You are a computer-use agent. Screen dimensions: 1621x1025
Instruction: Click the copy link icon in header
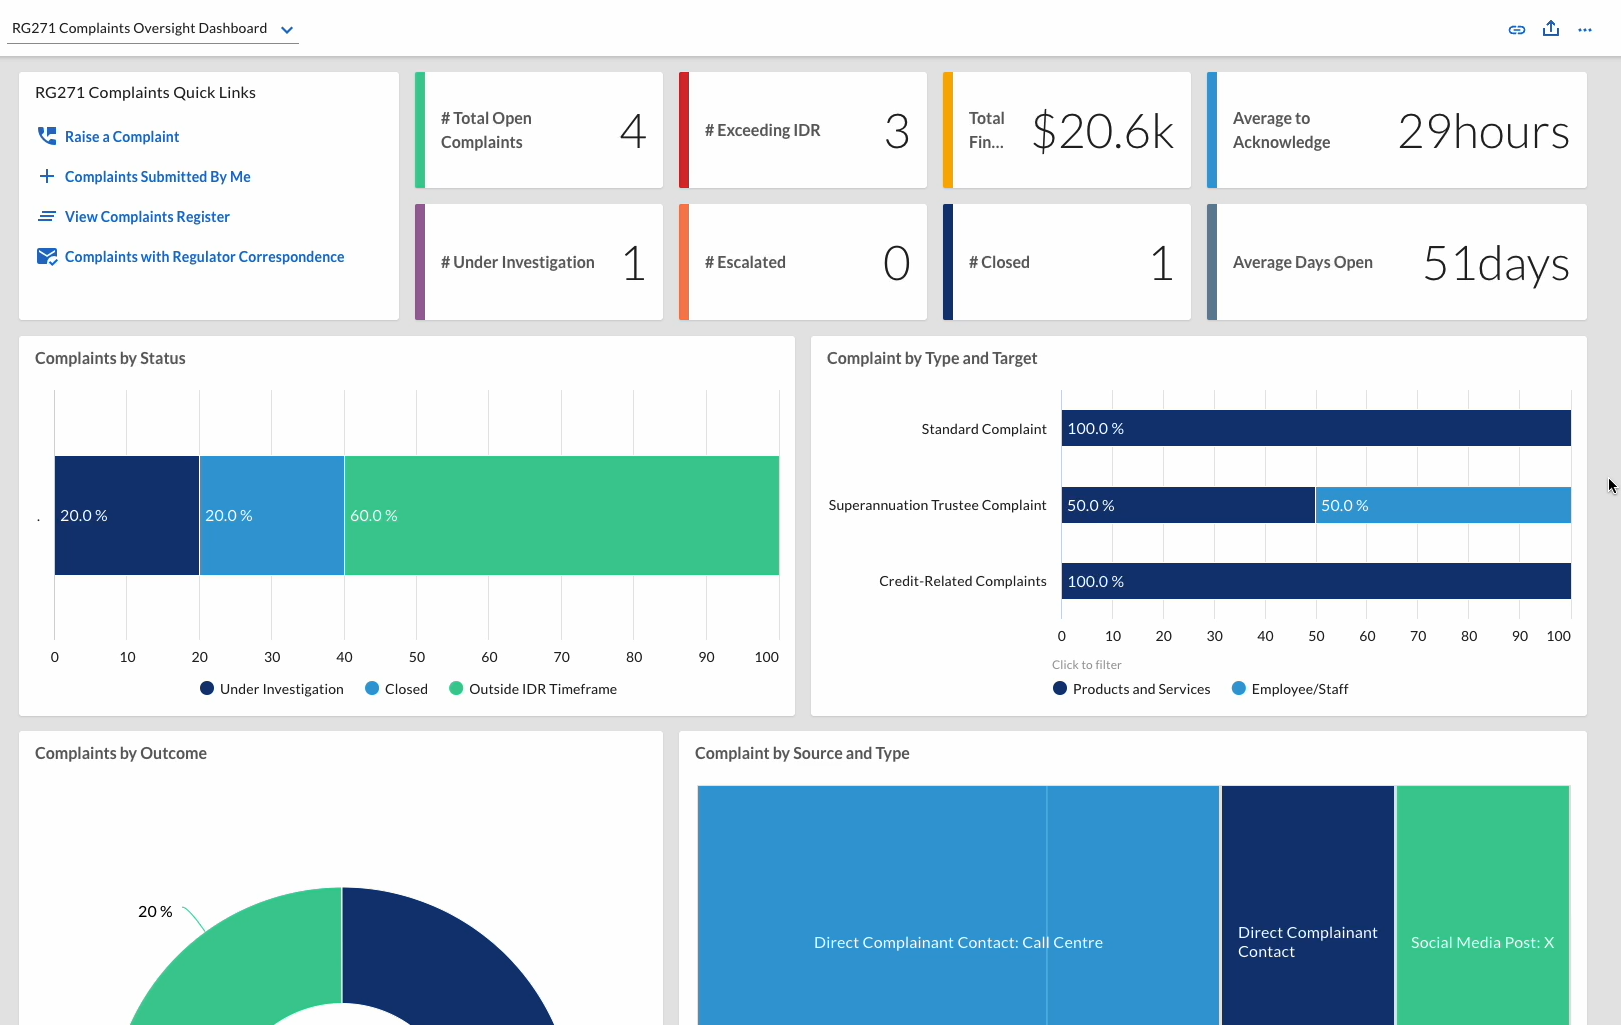[x=1517, y=29]
